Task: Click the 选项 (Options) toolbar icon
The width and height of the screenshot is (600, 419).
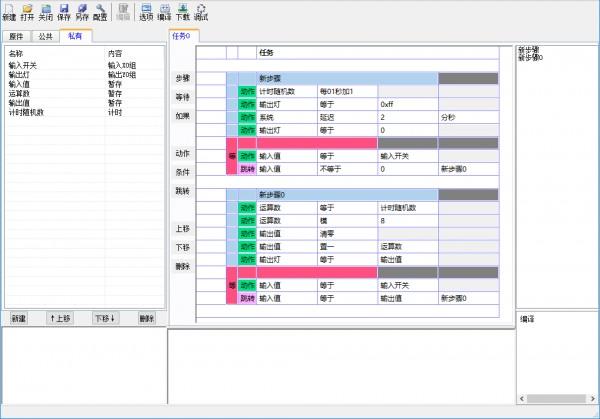Action: 146,12
